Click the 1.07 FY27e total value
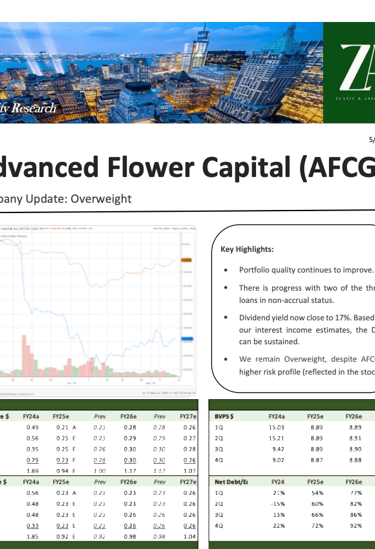 pyautogui.click(x=189, y=471)
